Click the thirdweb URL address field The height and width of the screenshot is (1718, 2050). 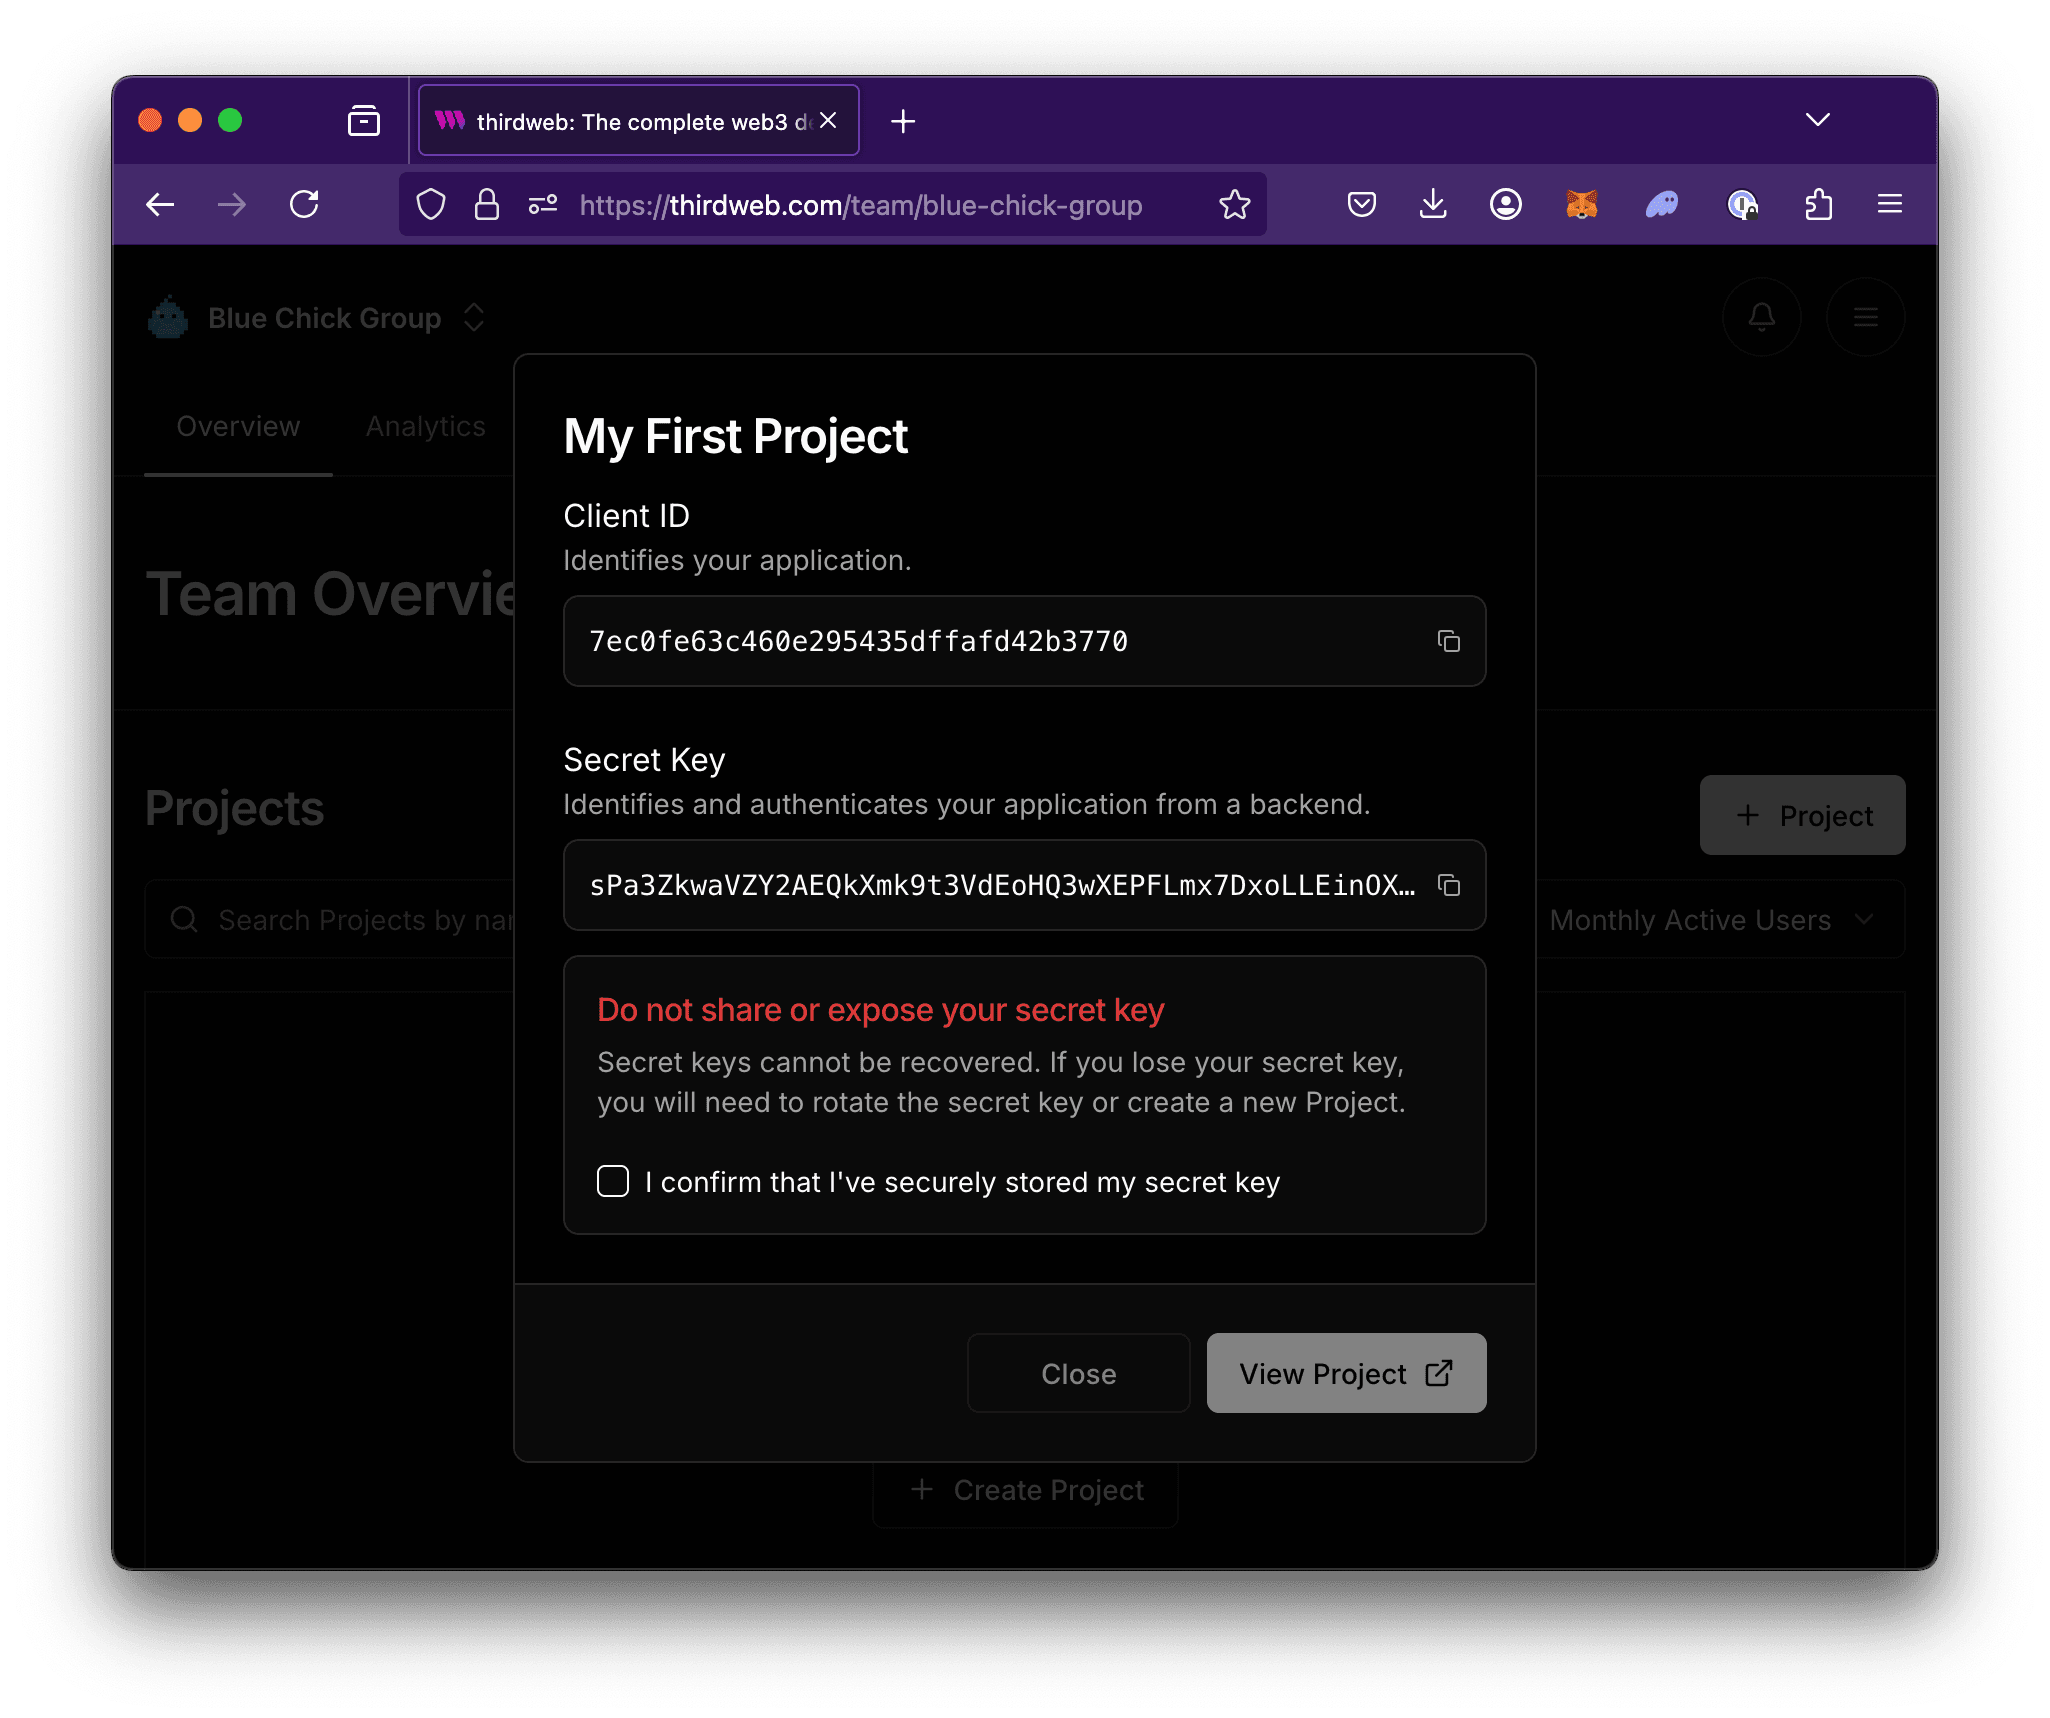[860, 205]
